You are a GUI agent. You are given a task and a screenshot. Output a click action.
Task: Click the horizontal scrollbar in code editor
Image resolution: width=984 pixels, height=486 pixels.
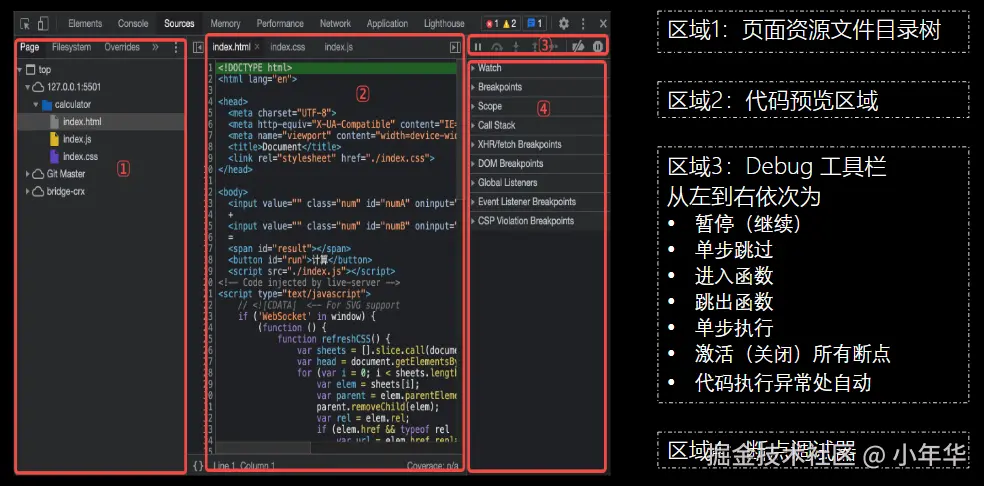(x=262, y=448)
